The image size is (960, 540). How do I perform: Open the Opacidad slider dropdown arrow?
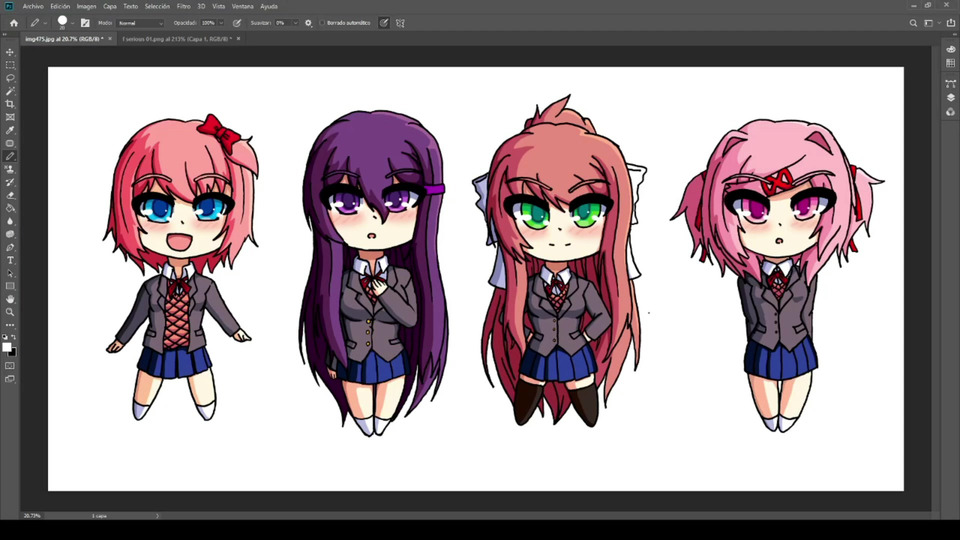point(221,23)
